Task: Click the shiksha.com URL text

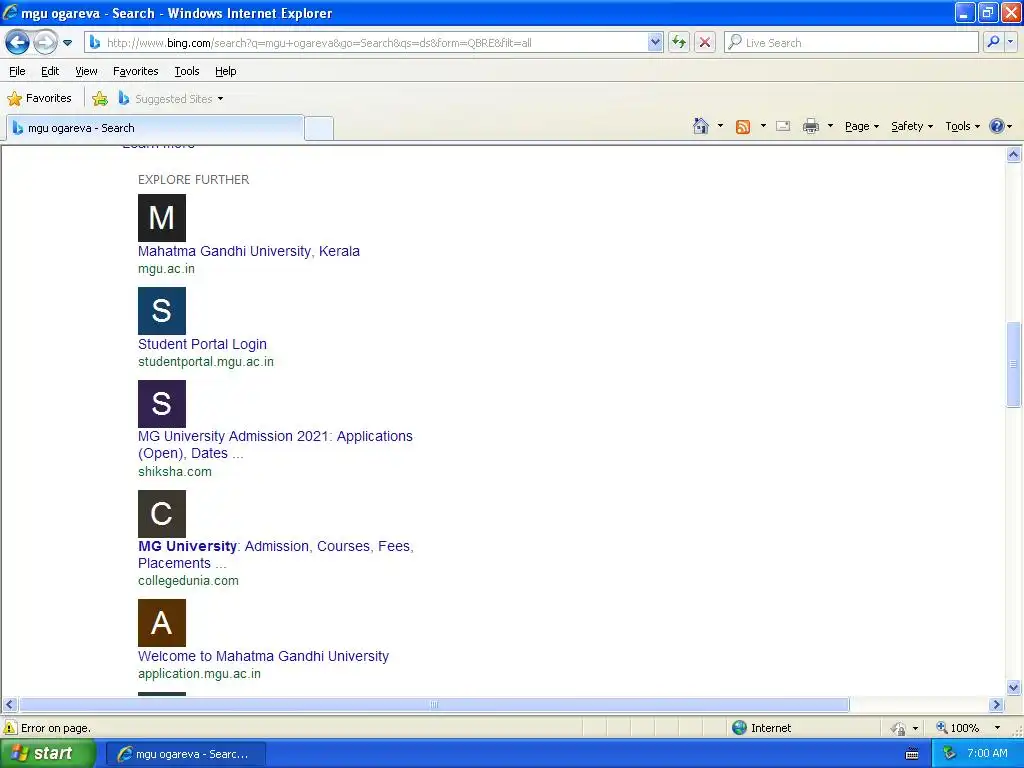Action: click(175, 472)
